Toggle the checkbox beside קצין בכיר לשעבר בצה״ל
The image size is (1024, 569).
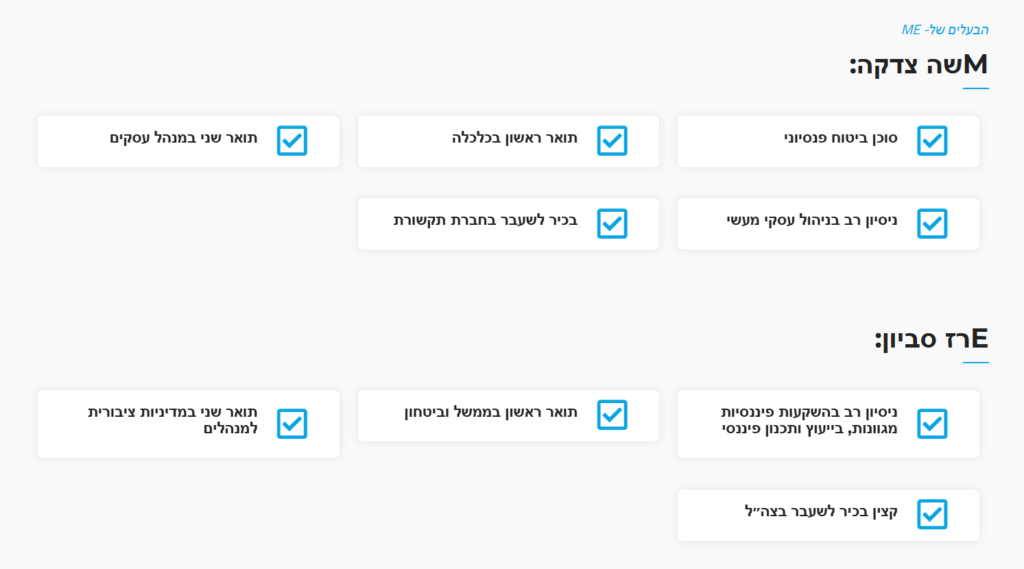[x=932, y=514]
